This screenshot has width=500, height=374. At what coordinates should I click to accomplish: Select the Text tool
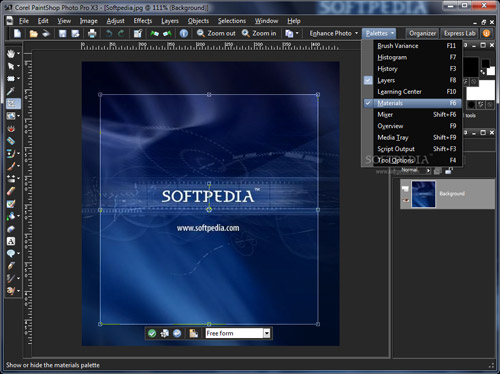click(11, 241)
